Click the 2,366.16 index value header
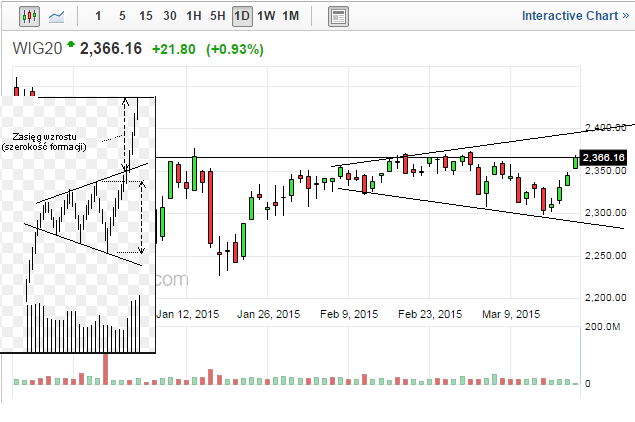This screenshot has width=635, height=422. (x=111, y=49)
